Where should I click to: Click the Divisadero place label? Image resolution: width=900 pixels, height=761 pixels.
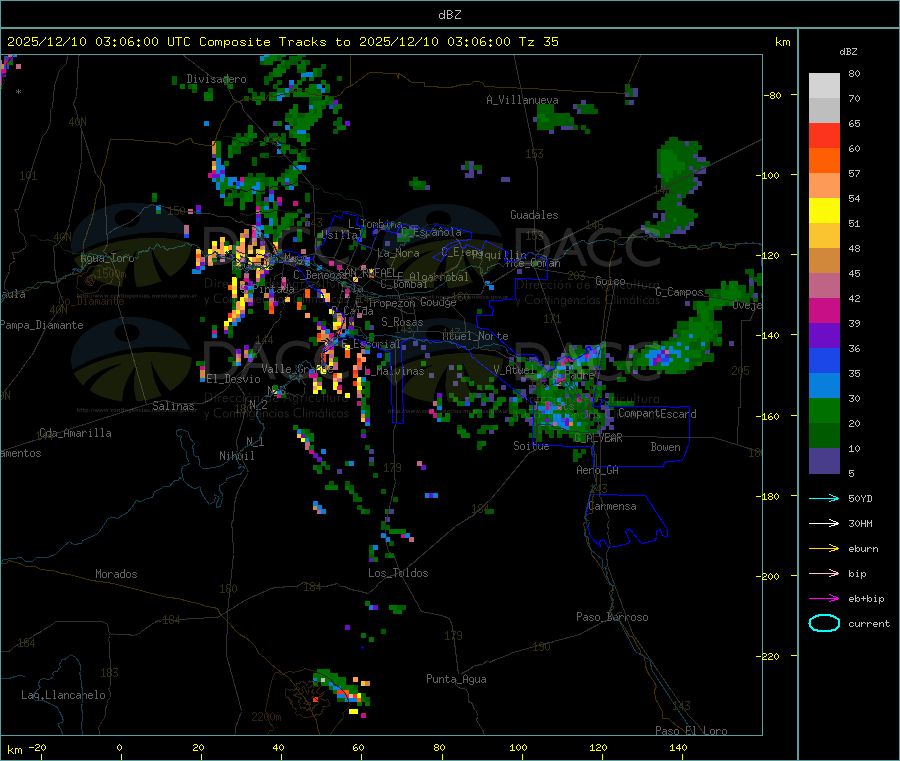pos(216,79)
